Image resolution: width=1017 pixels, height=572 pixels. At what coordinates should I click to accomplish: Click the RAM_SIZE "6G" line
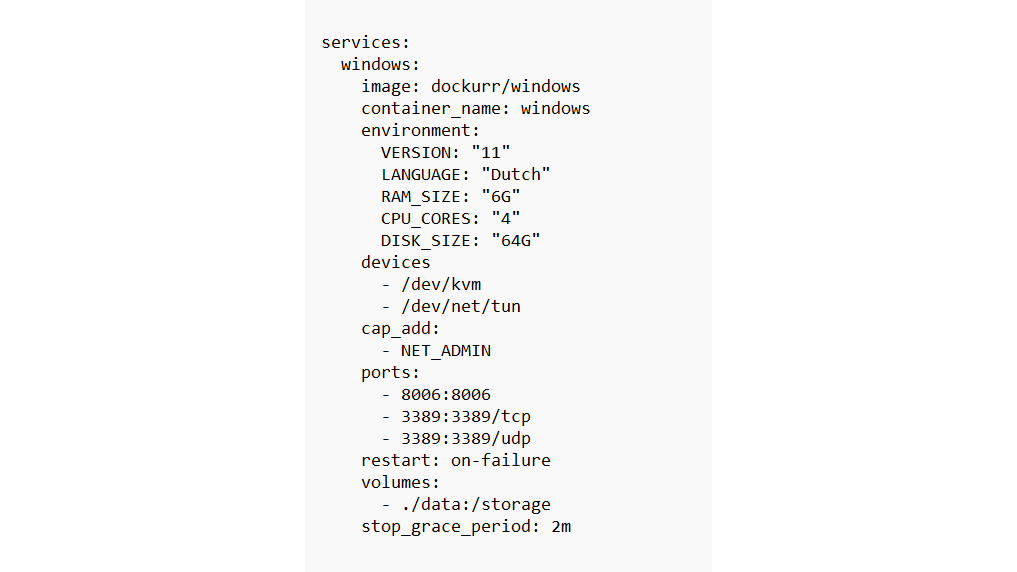(450, 196)
